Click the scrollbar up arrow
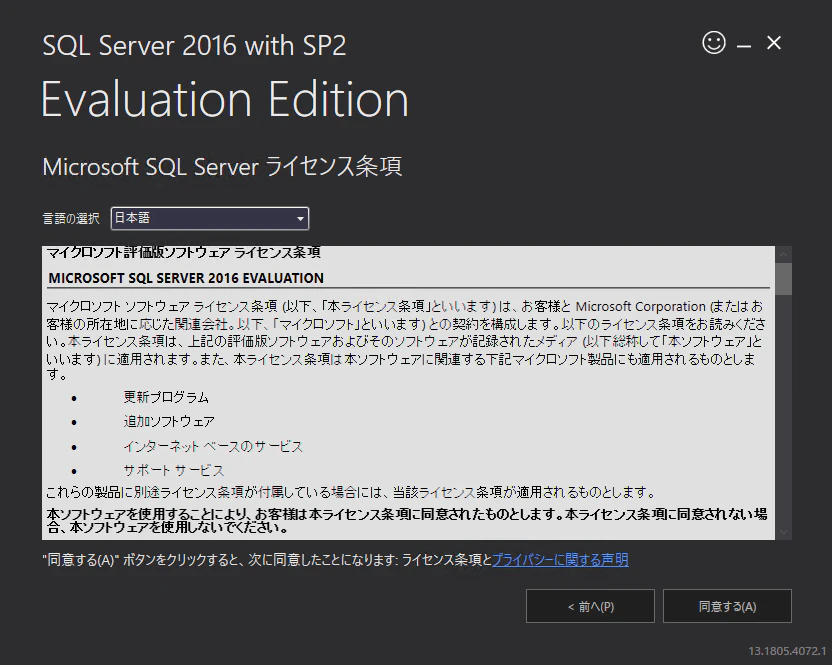The image size is (832, 665). pyautogui.click(x=783, y=254)
